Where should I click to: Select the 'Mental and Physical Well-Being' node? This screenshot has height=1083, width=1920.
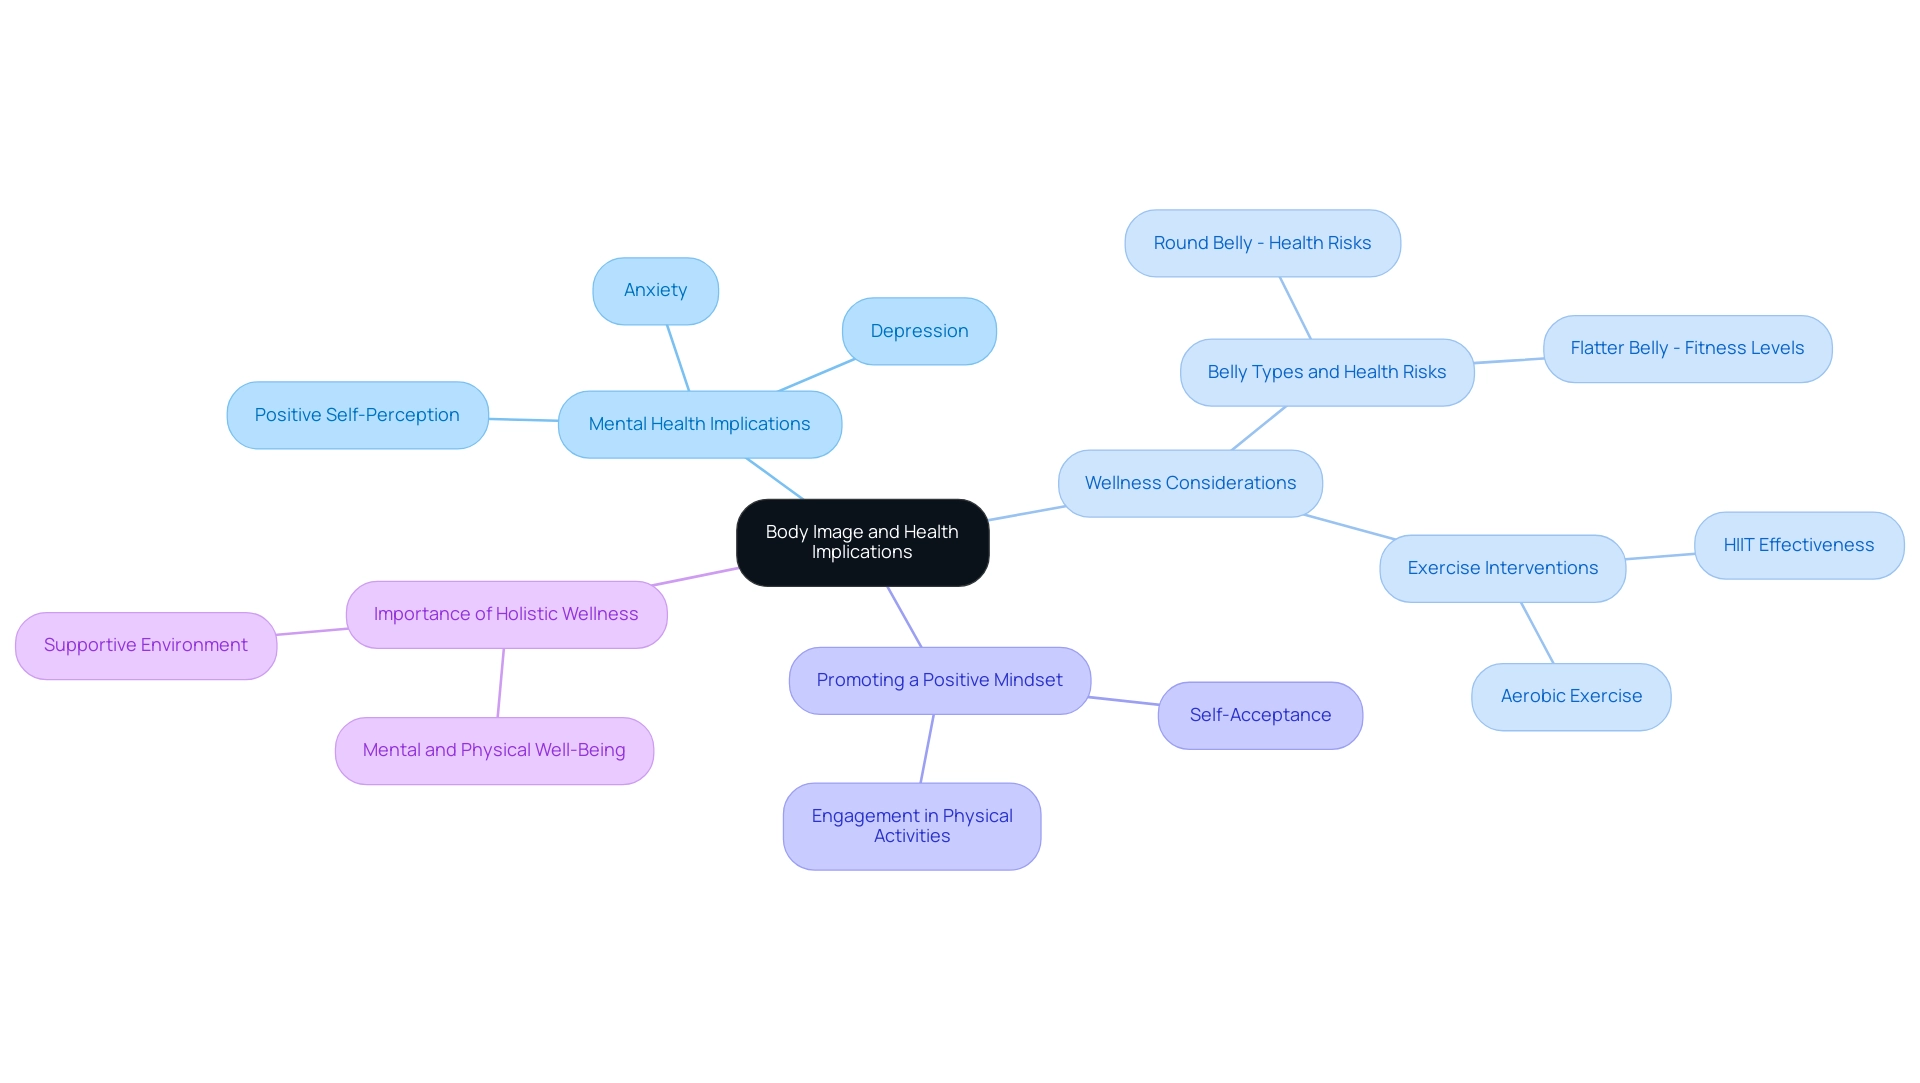point(497,748)
